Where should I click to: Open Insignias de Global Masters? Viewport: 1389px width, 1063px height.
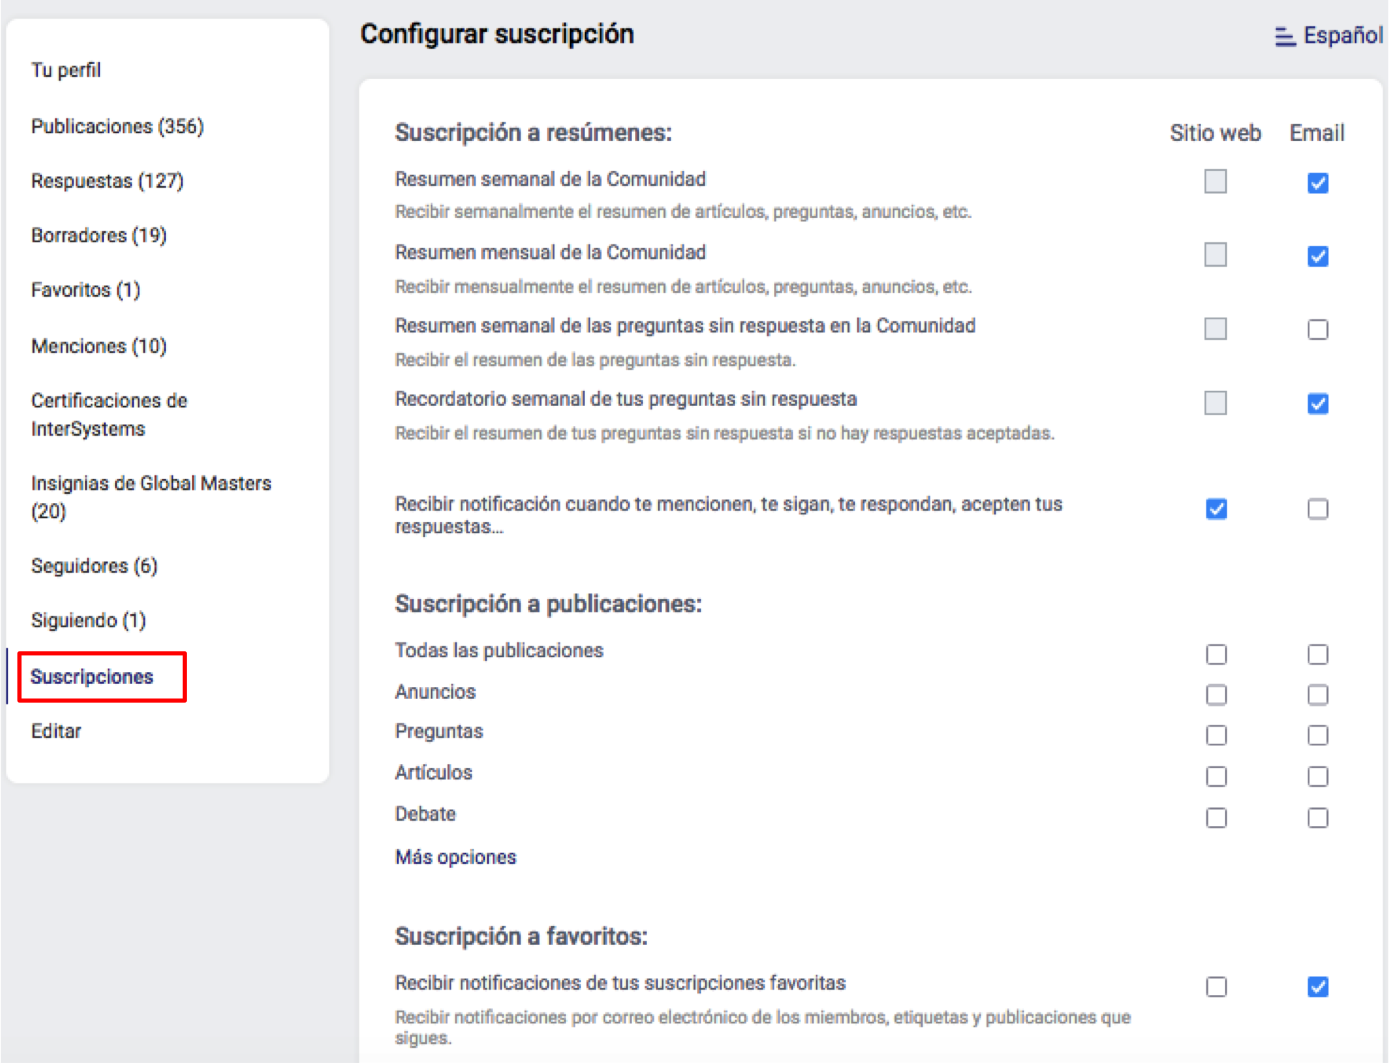click(x=150, y=496)
